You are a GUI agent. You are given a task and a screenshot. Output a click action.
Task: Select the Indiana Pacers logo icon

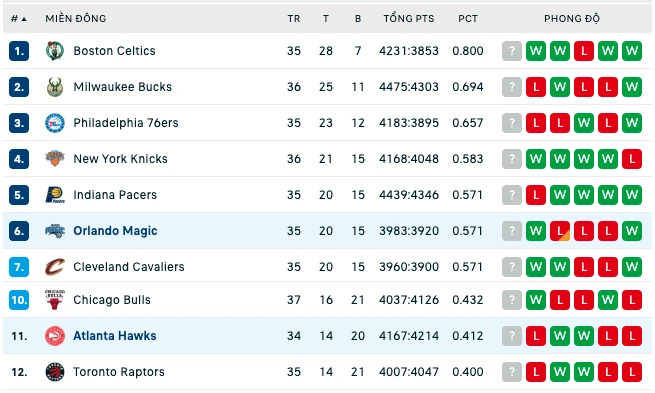[55, 195]
